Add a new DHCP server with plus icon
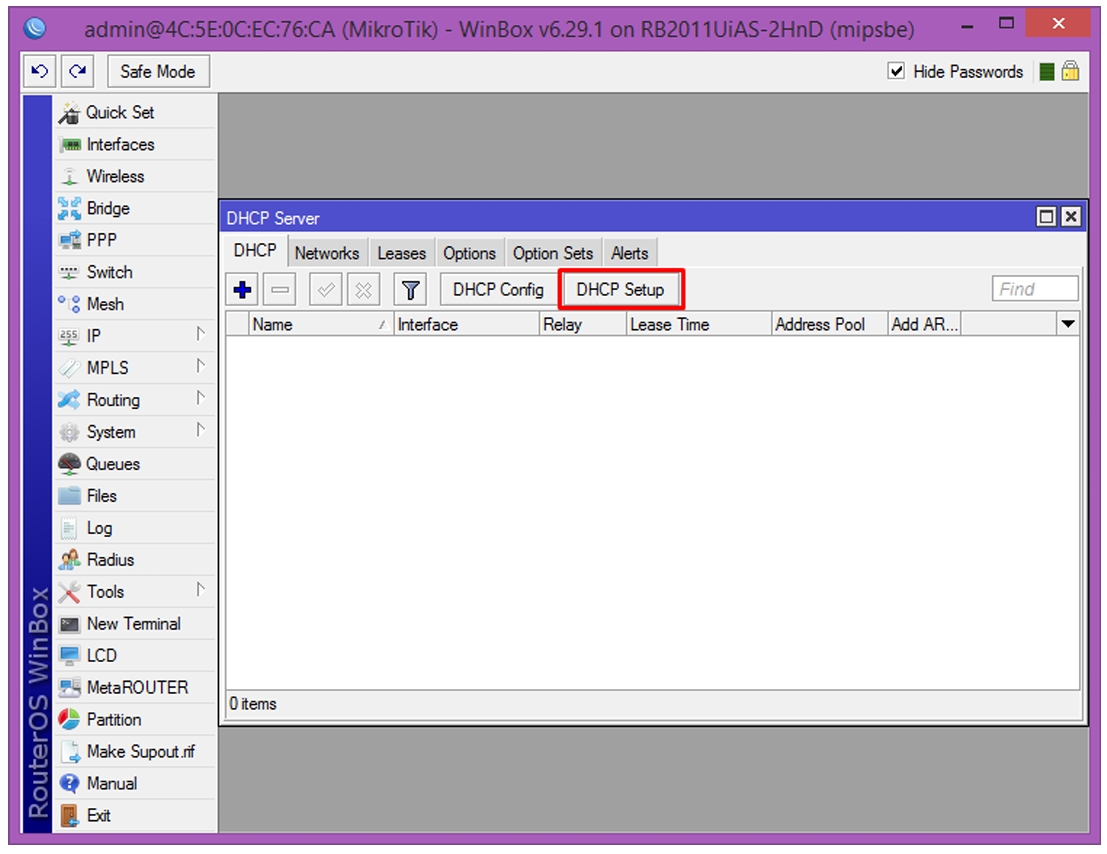 242,289
